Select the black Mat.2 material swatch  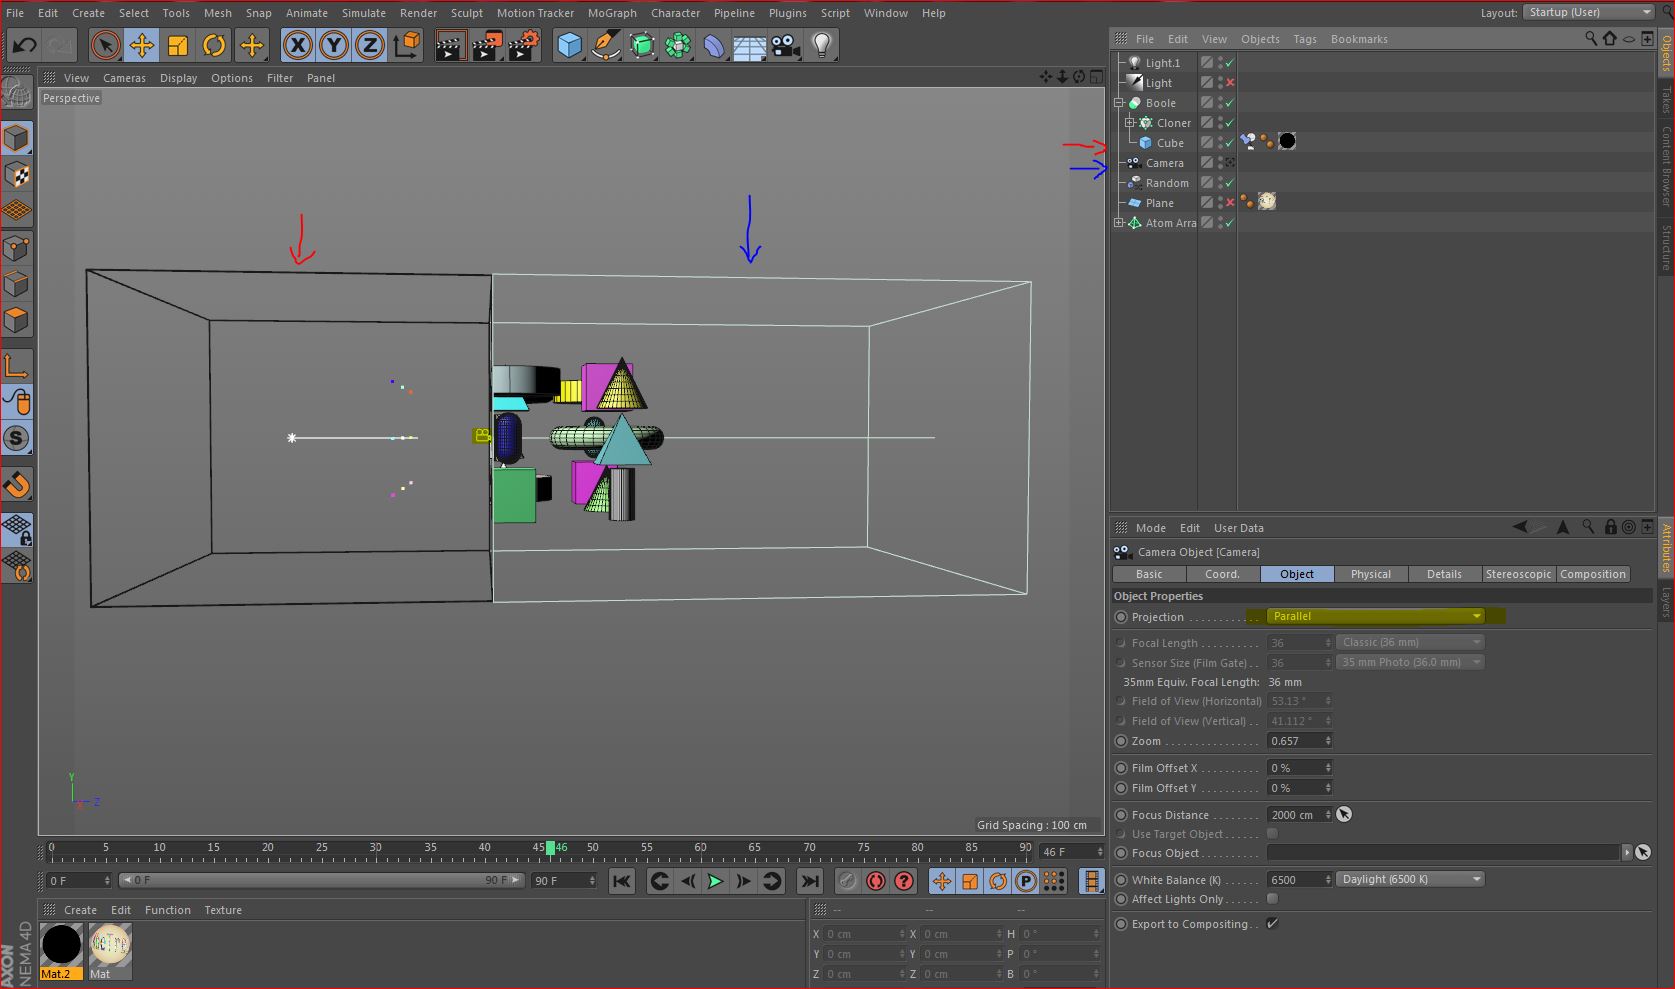coord(61,945)
